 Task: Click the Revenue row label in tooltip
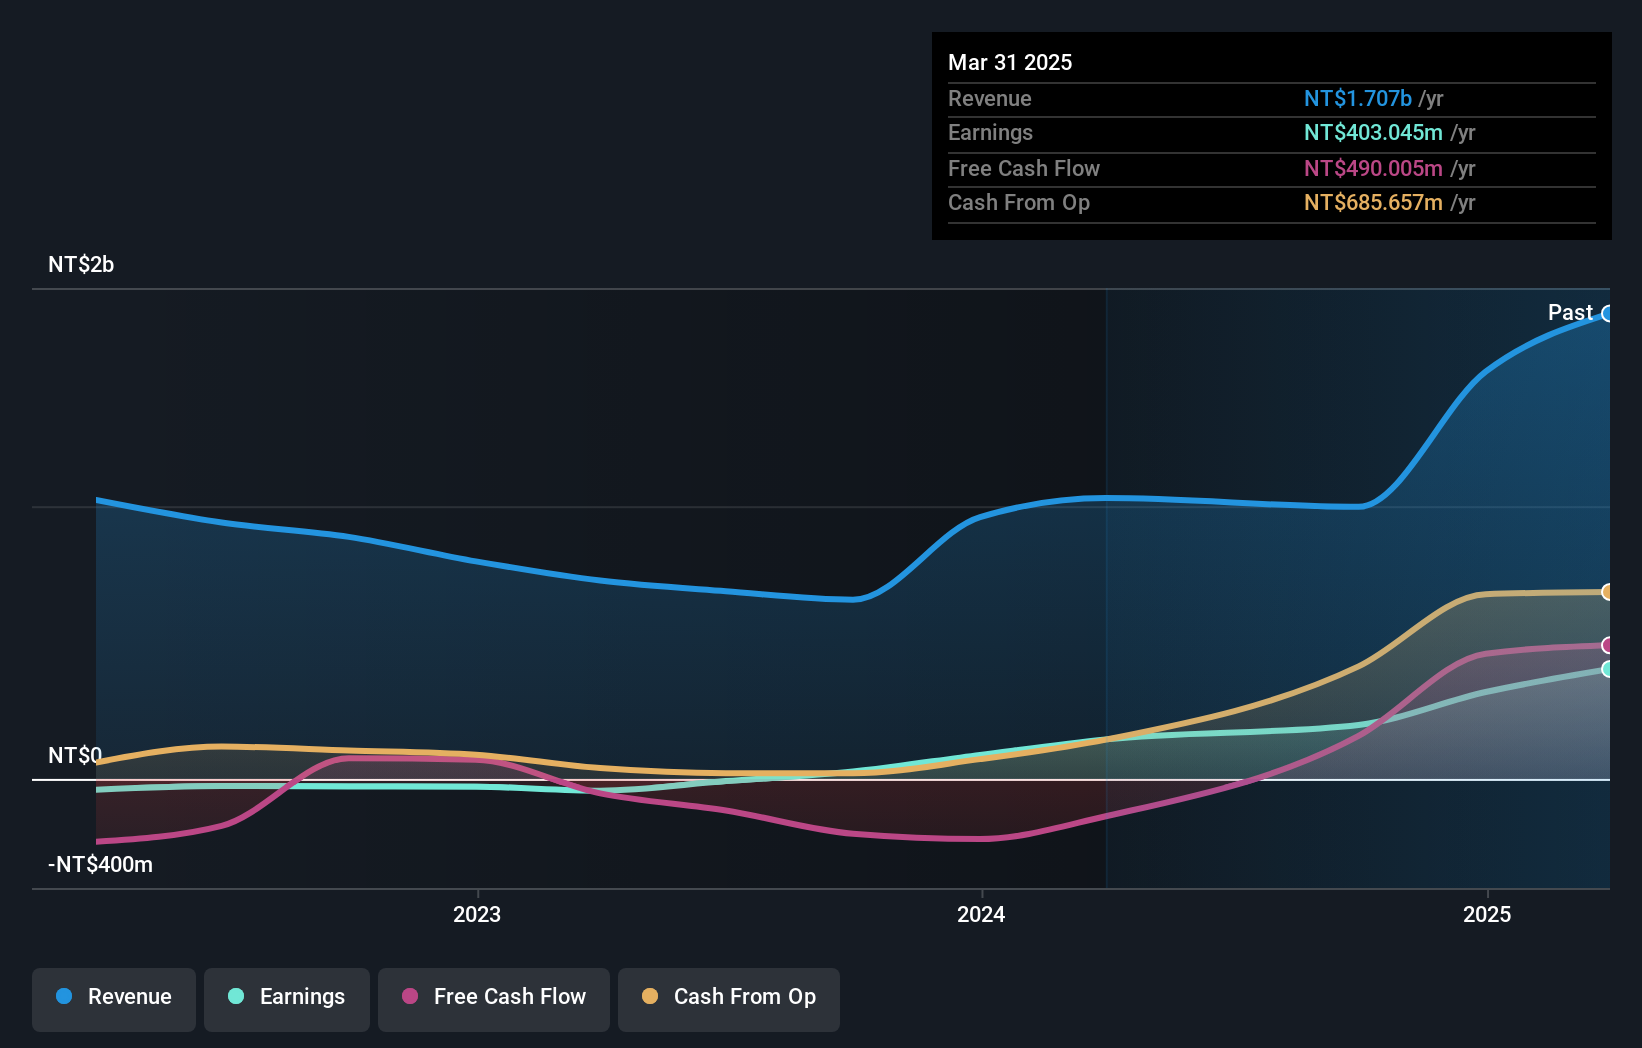pos(990,99)
